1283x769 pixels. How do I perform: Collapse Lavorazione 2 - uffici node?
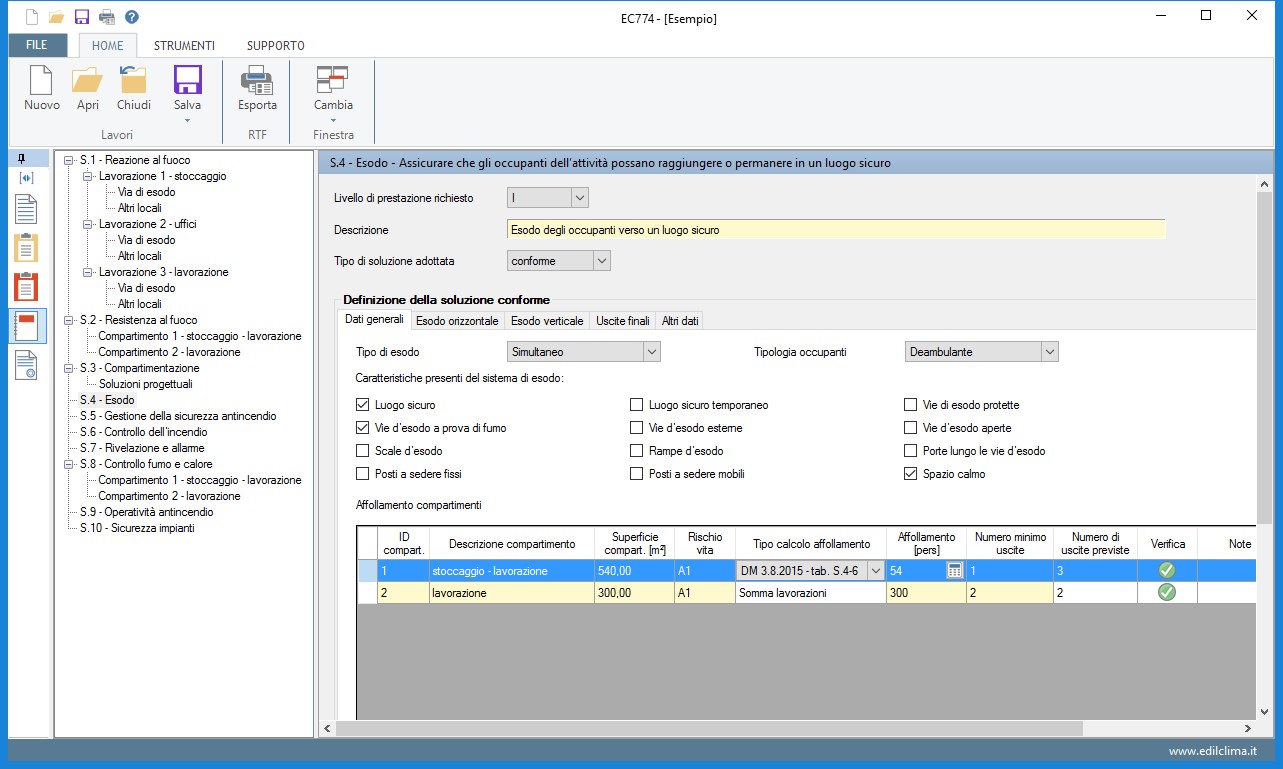point(87,224)
